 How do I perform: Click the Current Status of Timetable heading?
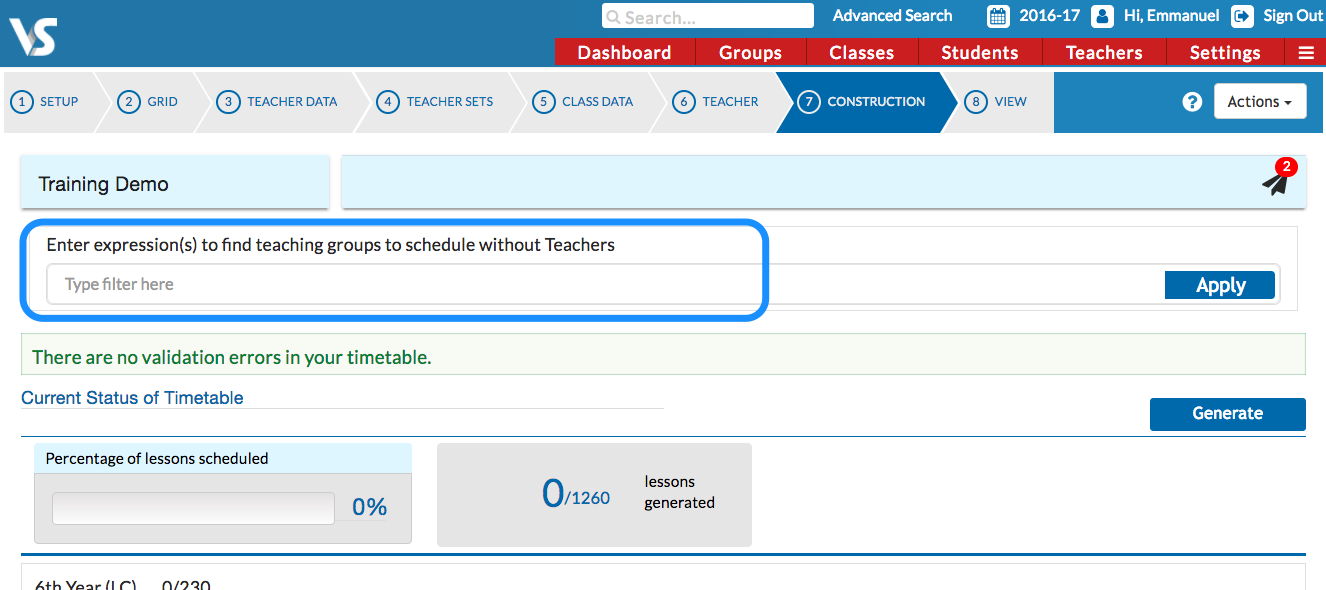132,398
